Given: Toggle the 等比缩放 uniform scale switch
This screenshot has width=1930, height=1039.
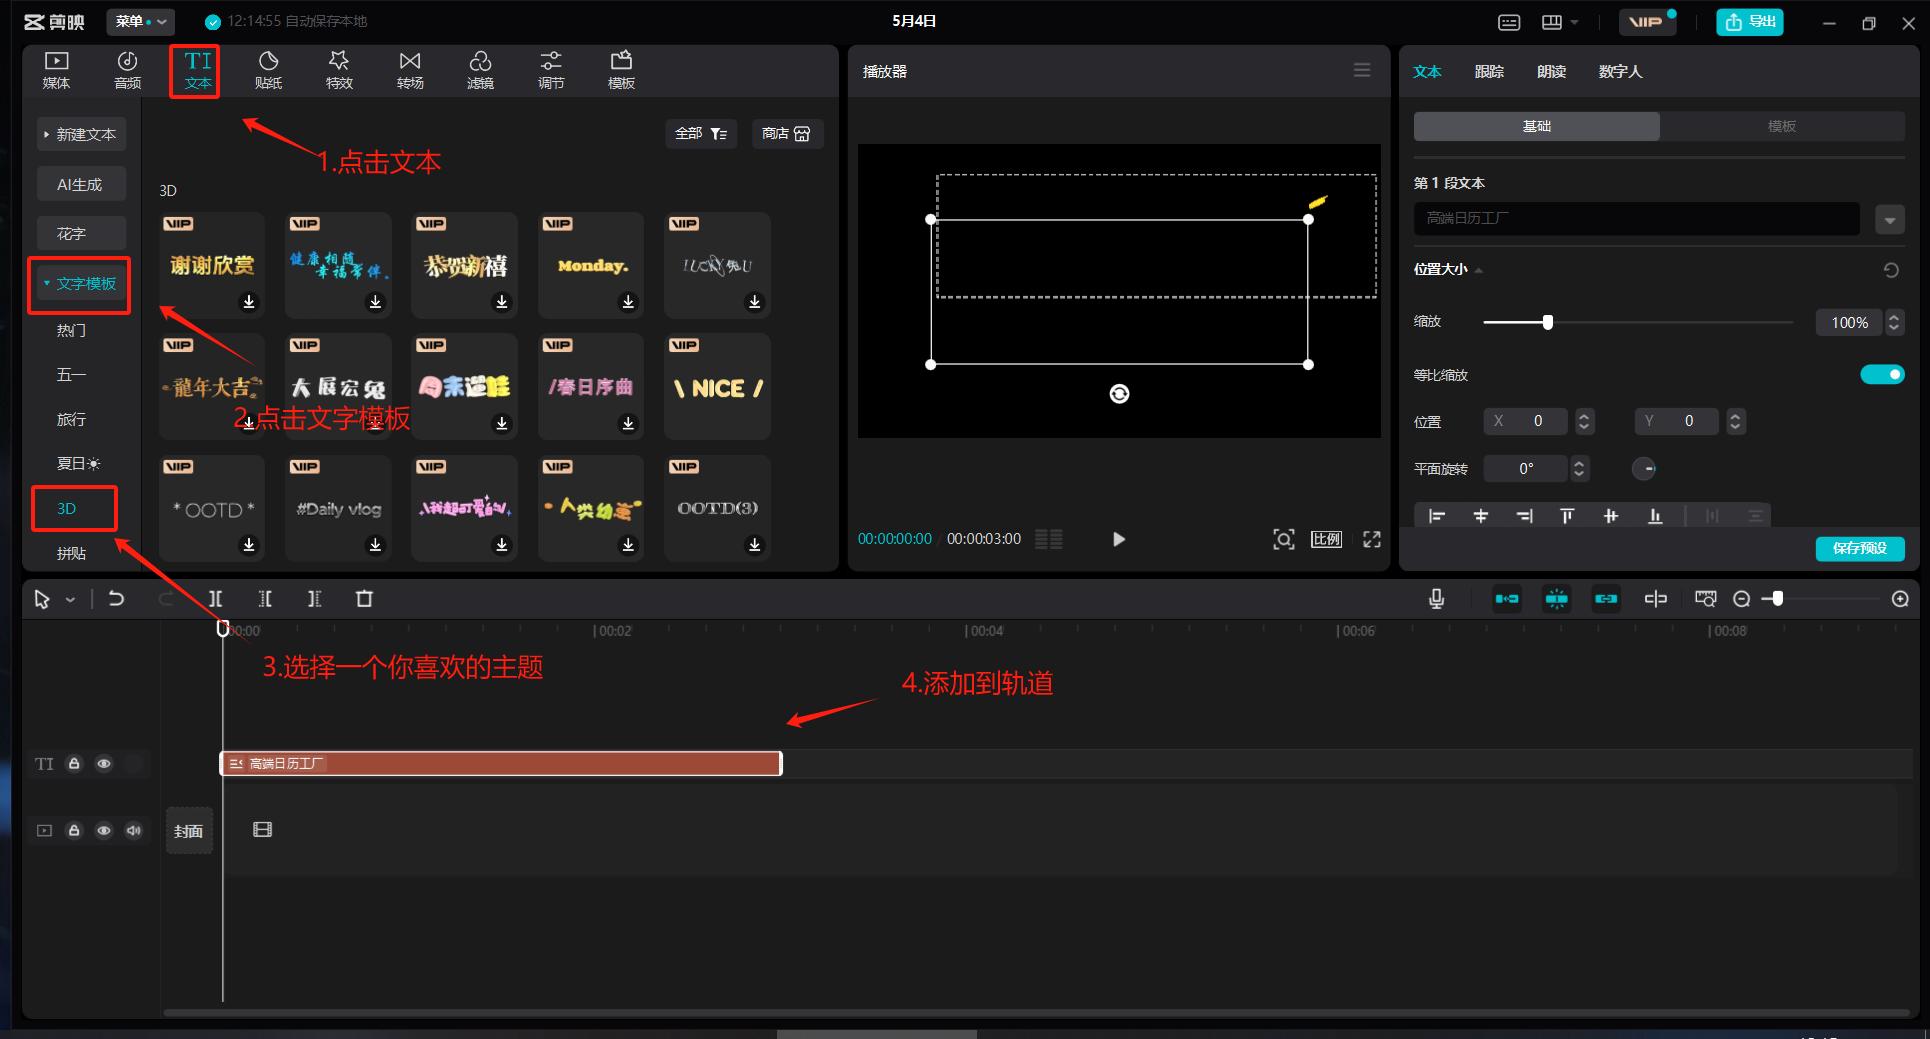Looking at the screenshot, I should pyautogui.click(x=1881, y=375).
